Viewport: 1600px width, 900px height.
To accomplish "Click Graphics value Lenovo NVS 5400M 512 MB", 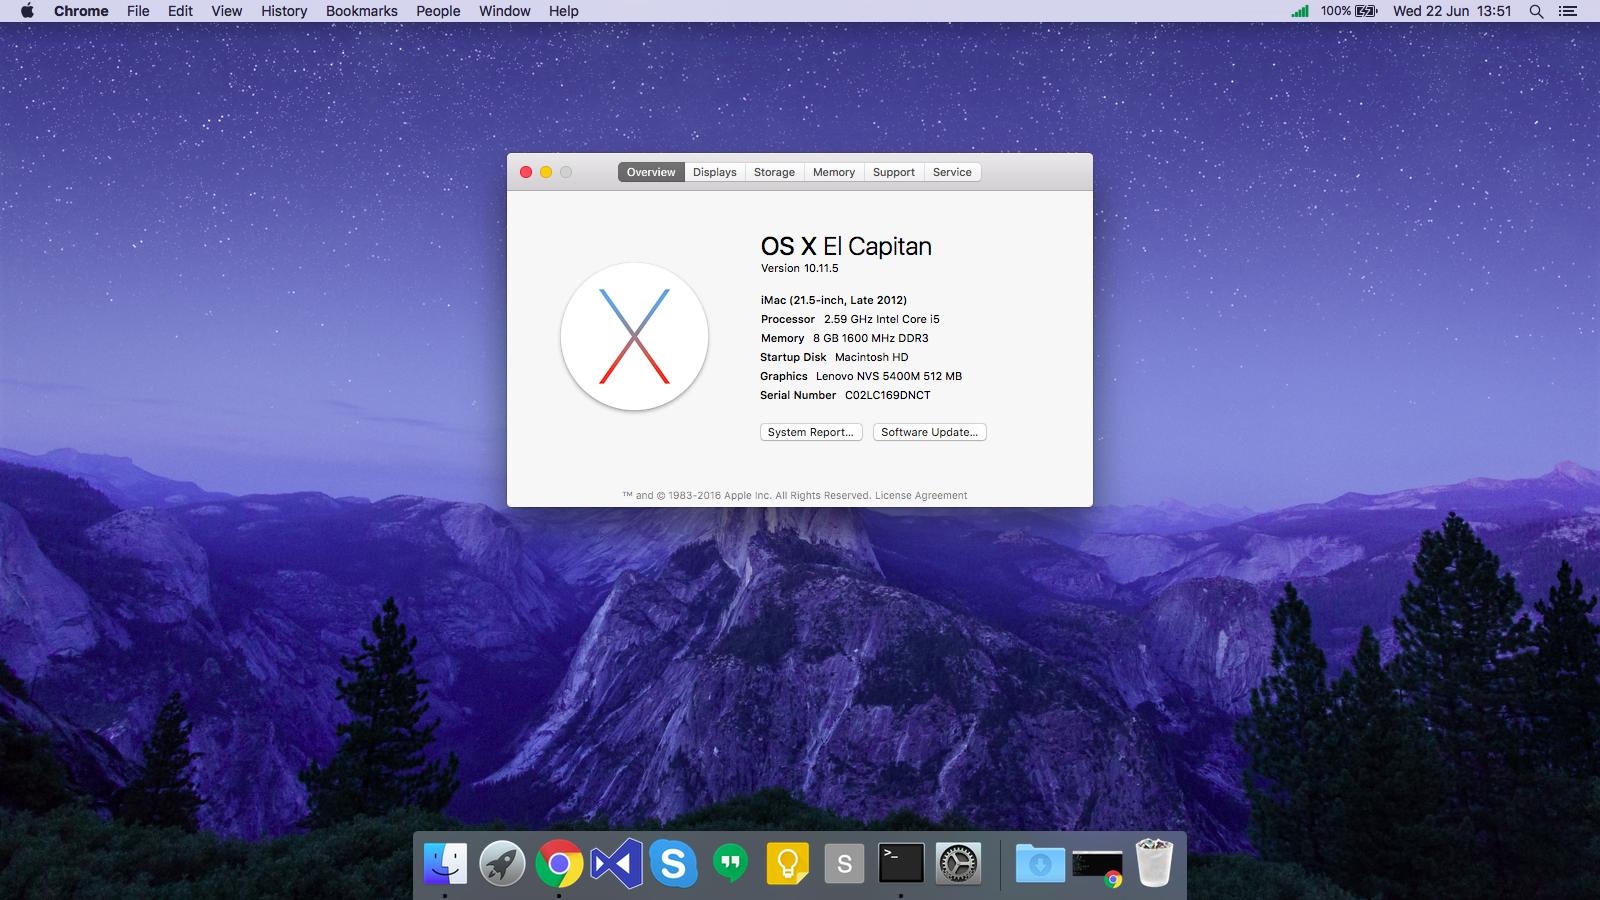I will (889, 376).
